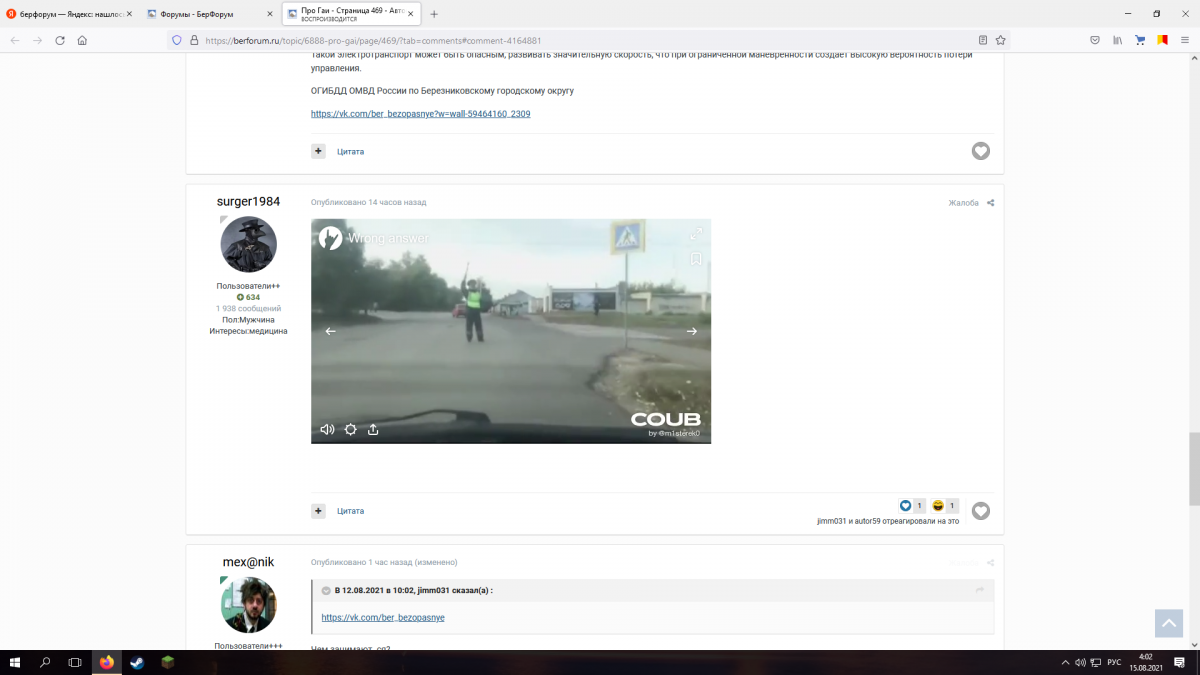Open Coub video quality settings gear
This screenshot has height=675, width=1200.
pyautogui.click(x=350, y=430)
